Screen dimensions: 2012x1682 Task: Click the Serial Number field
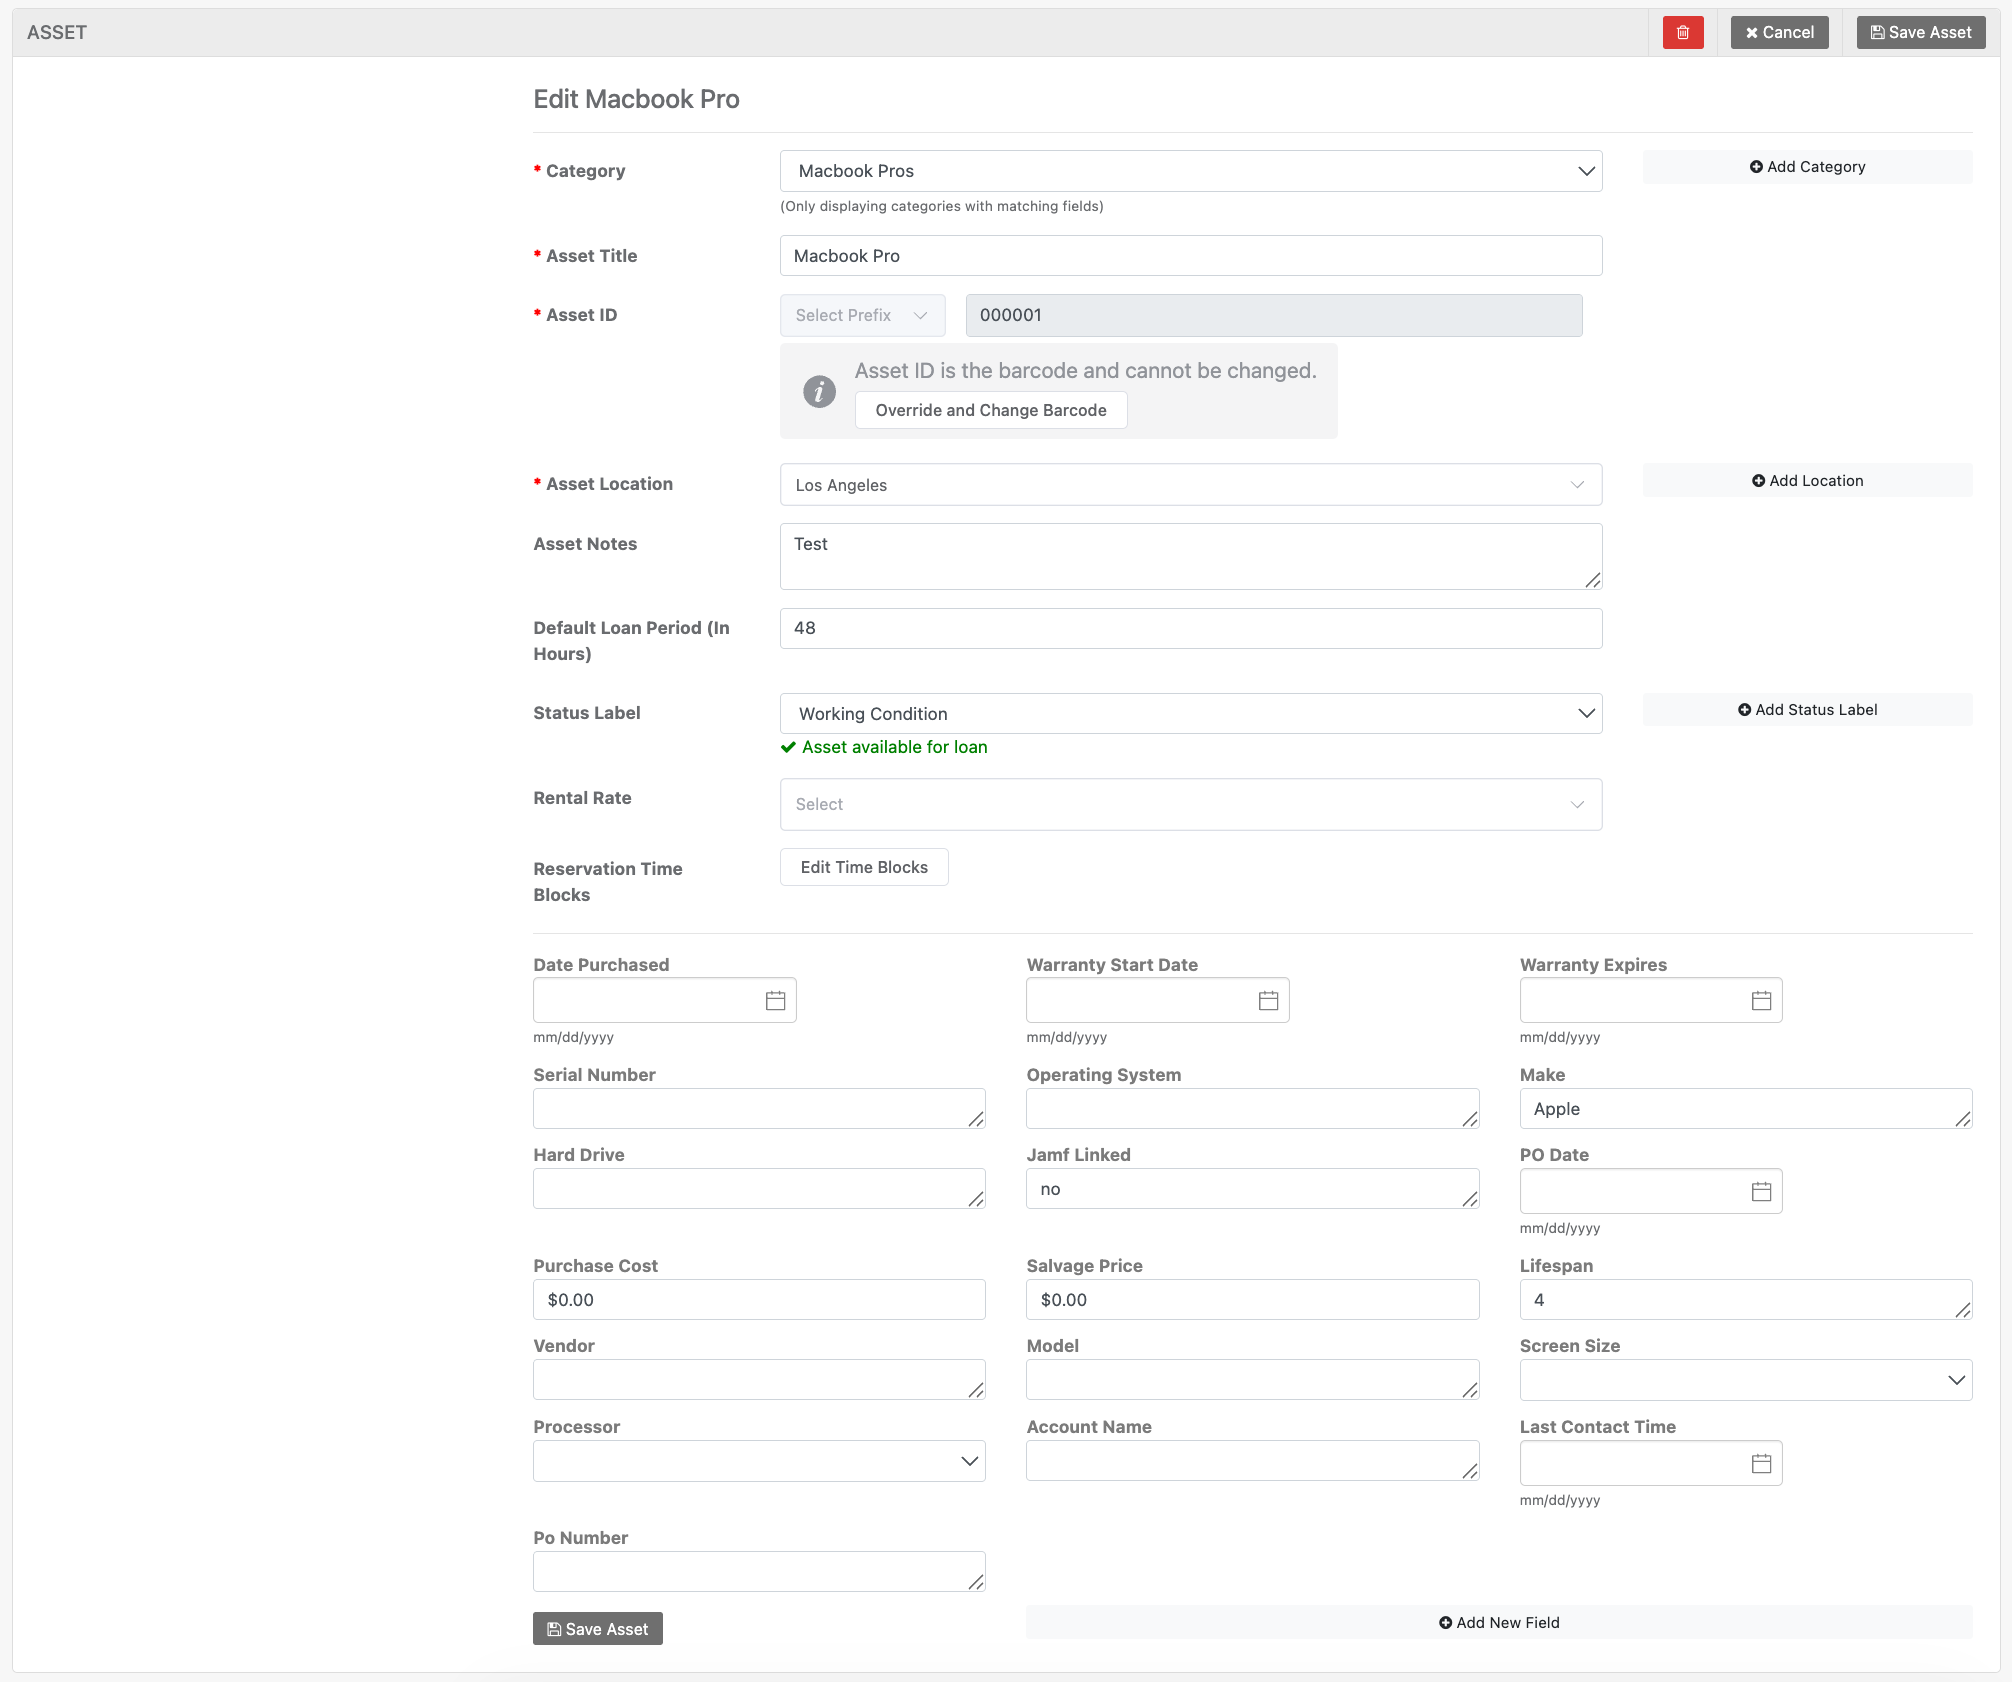point(759,1109)
